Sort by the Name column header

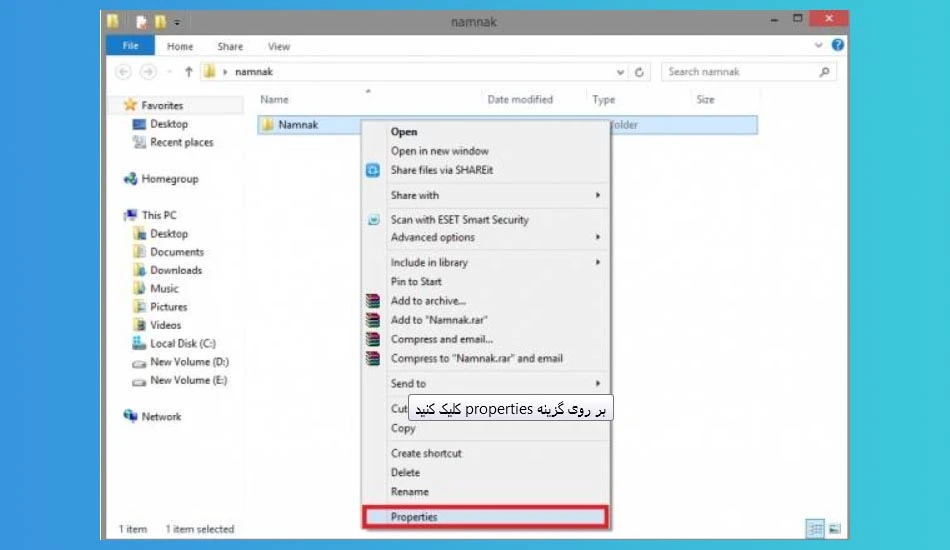click(x=274, y=99)
